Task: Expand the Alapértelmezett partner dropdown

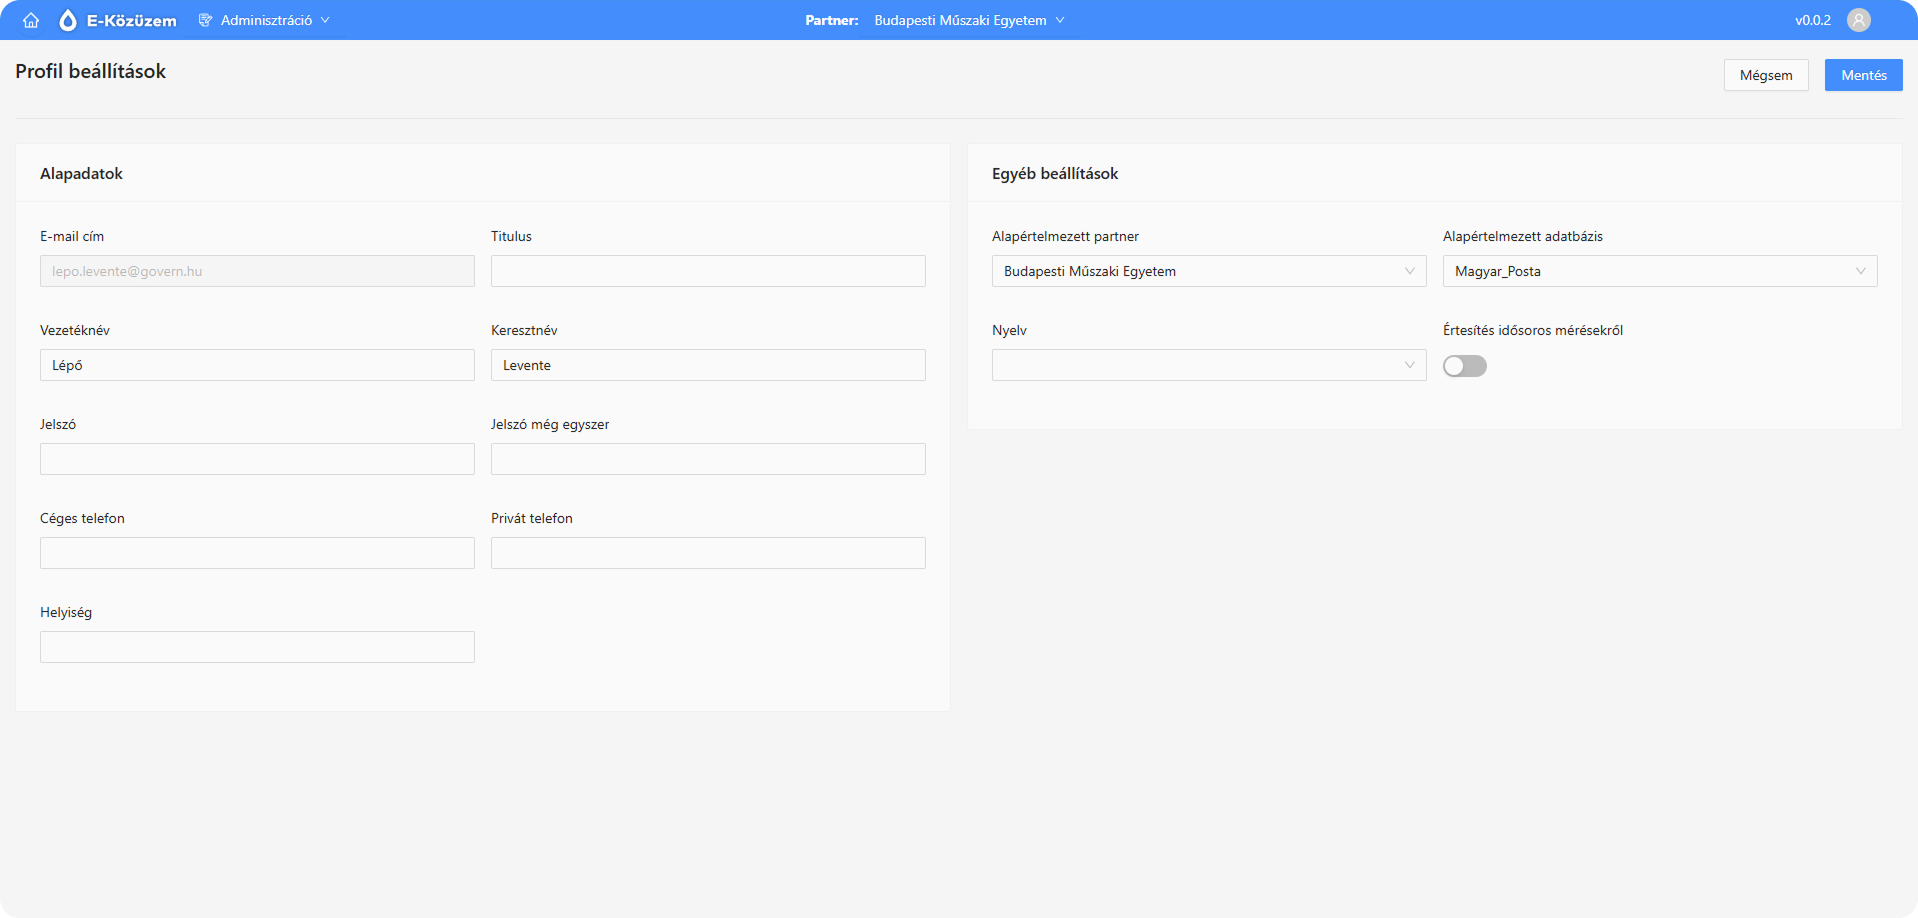Action: (1209, 271)
